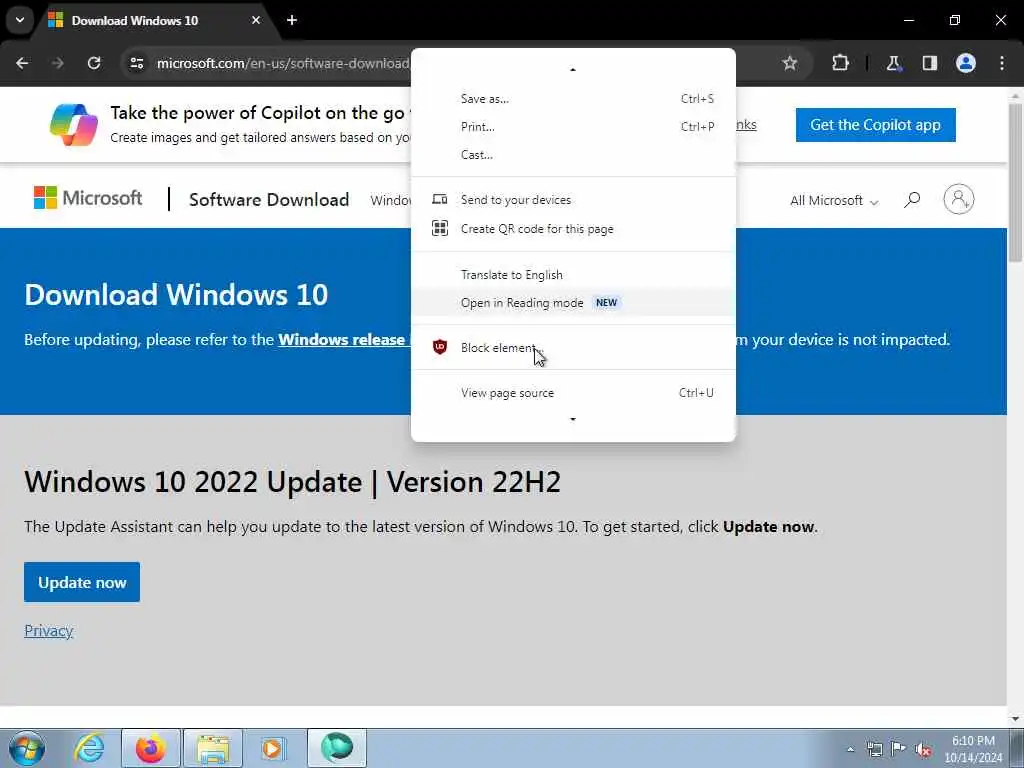Click the Copilot logo in banner

[x=74, y=124]
